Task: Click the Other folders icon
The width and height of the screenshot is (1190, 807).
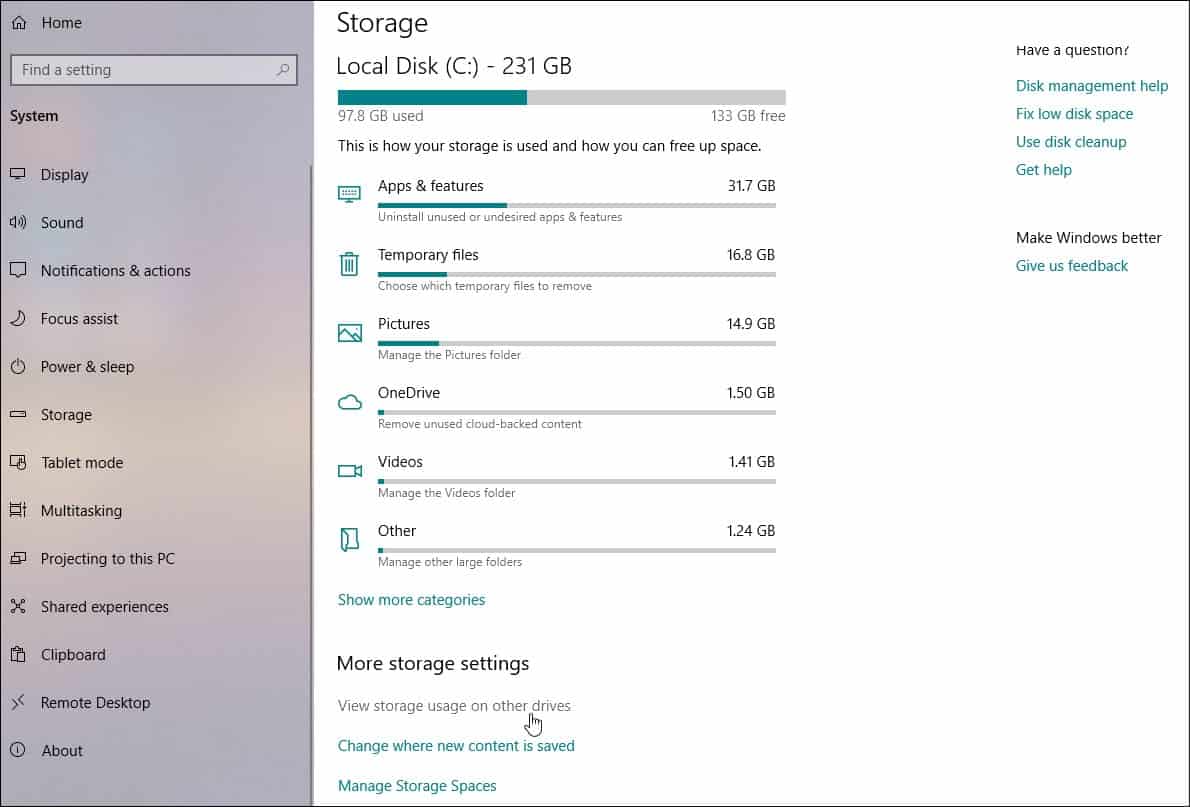Action: 349,540
